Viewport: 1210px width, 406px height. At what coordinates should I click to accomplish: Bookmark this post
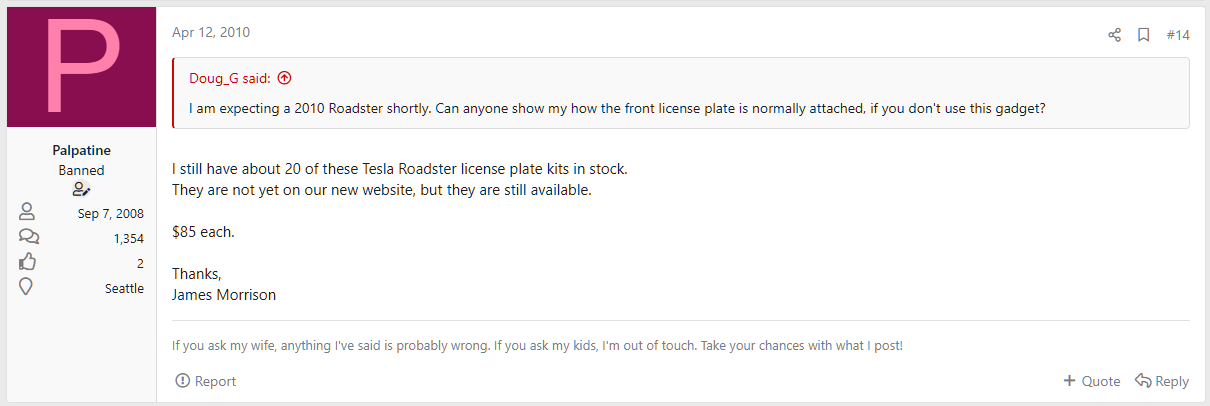(1143, 35)
